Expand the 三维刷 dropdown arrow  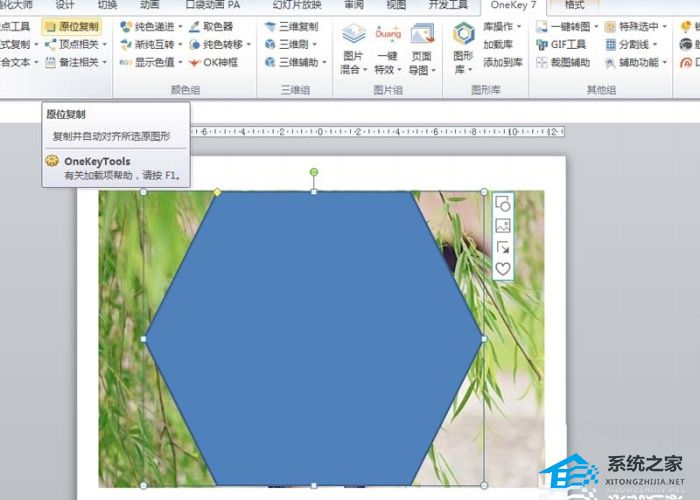pos(315,44)
